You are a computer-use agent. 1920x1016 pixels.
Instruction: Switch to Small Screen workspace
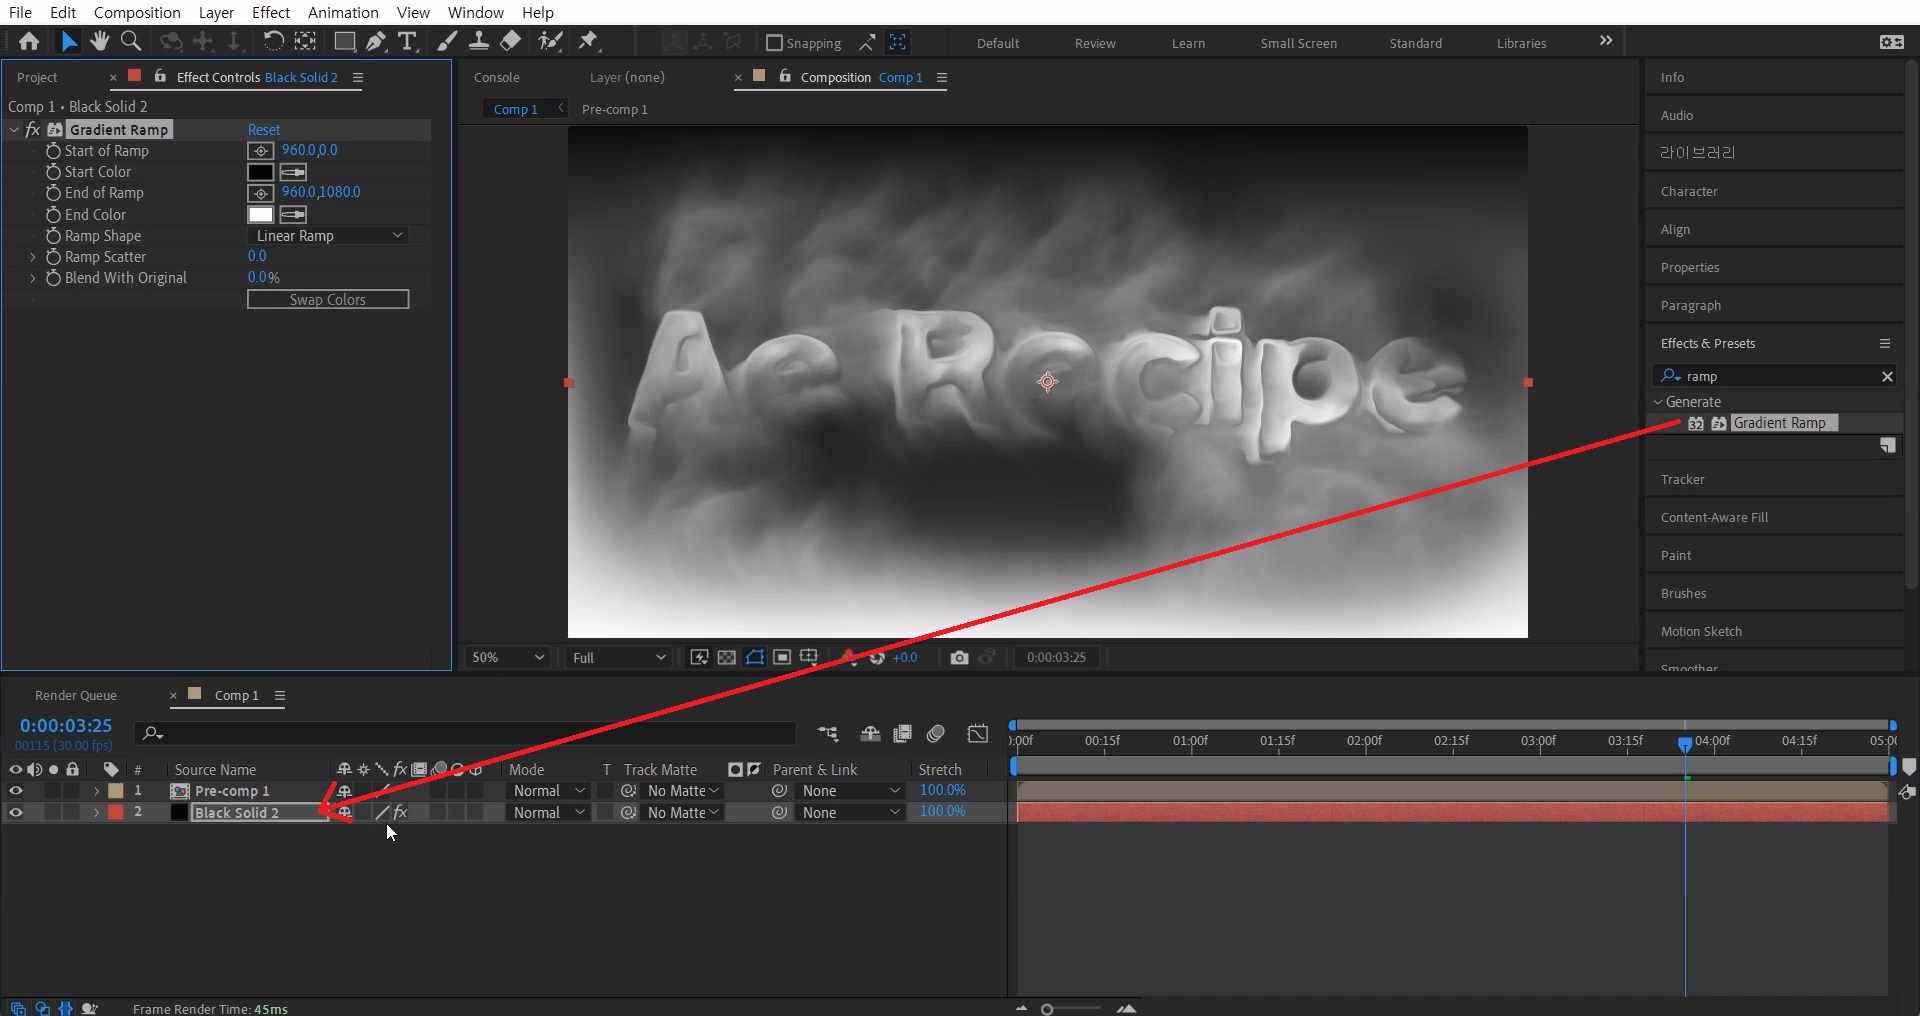coord(1298,43)
